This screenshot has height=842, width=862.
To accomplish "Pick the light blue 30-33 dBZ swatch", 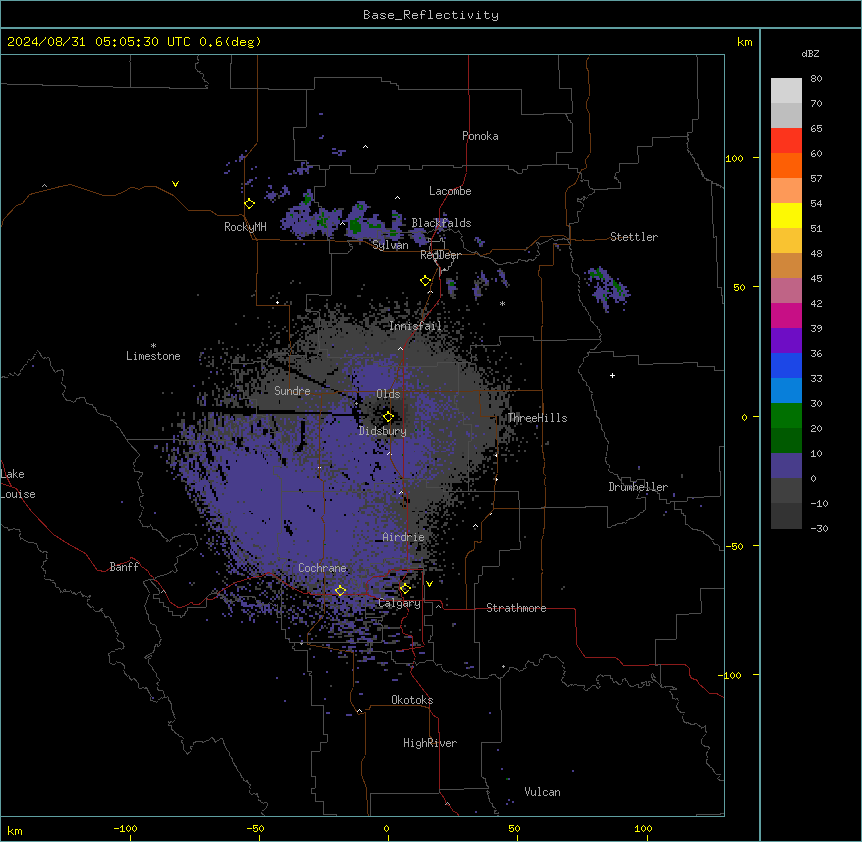I will (786, 391).
